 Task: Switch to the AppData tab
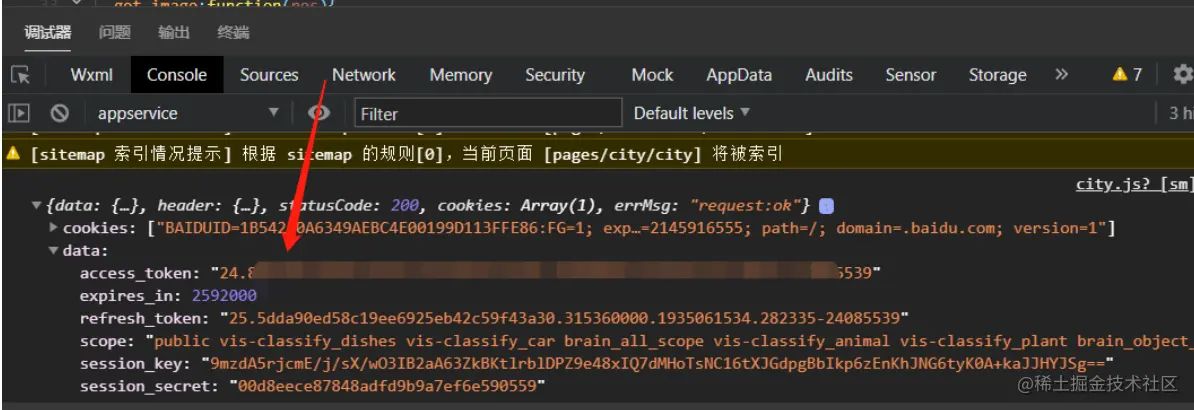pos(739,75)
